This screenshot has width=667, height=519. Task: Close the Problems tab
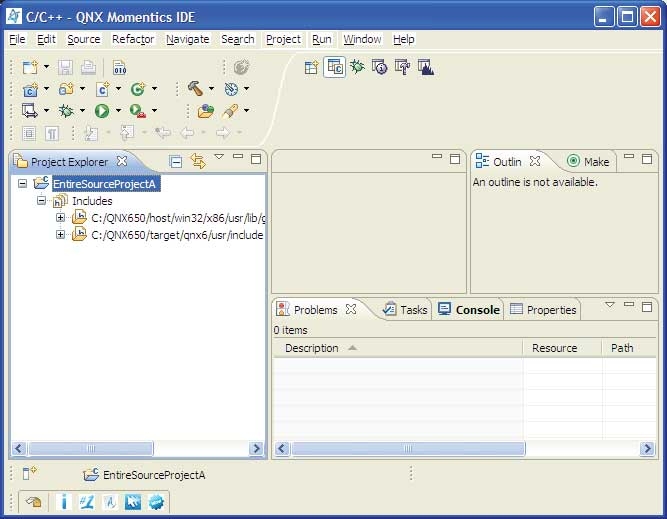tap(351, 310)
